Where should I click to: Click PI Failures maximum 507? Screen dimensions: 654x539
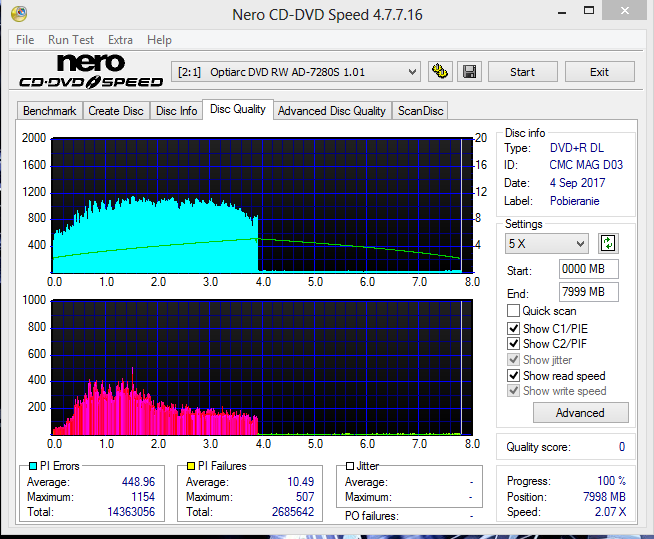tap(305, 497)
